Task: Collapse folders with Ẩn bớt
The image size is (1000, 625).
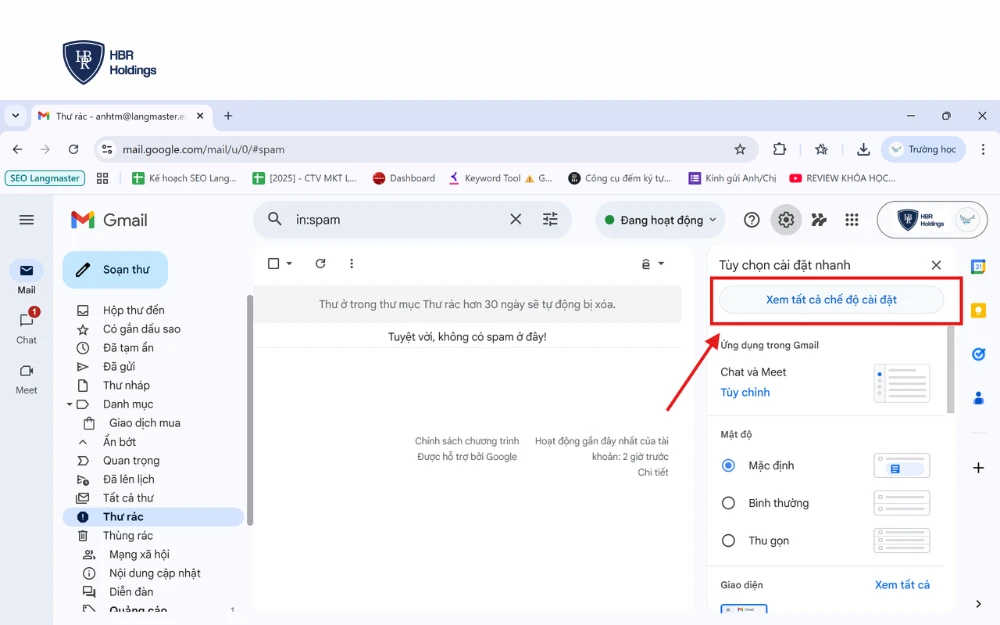Action: pos(119,442)
